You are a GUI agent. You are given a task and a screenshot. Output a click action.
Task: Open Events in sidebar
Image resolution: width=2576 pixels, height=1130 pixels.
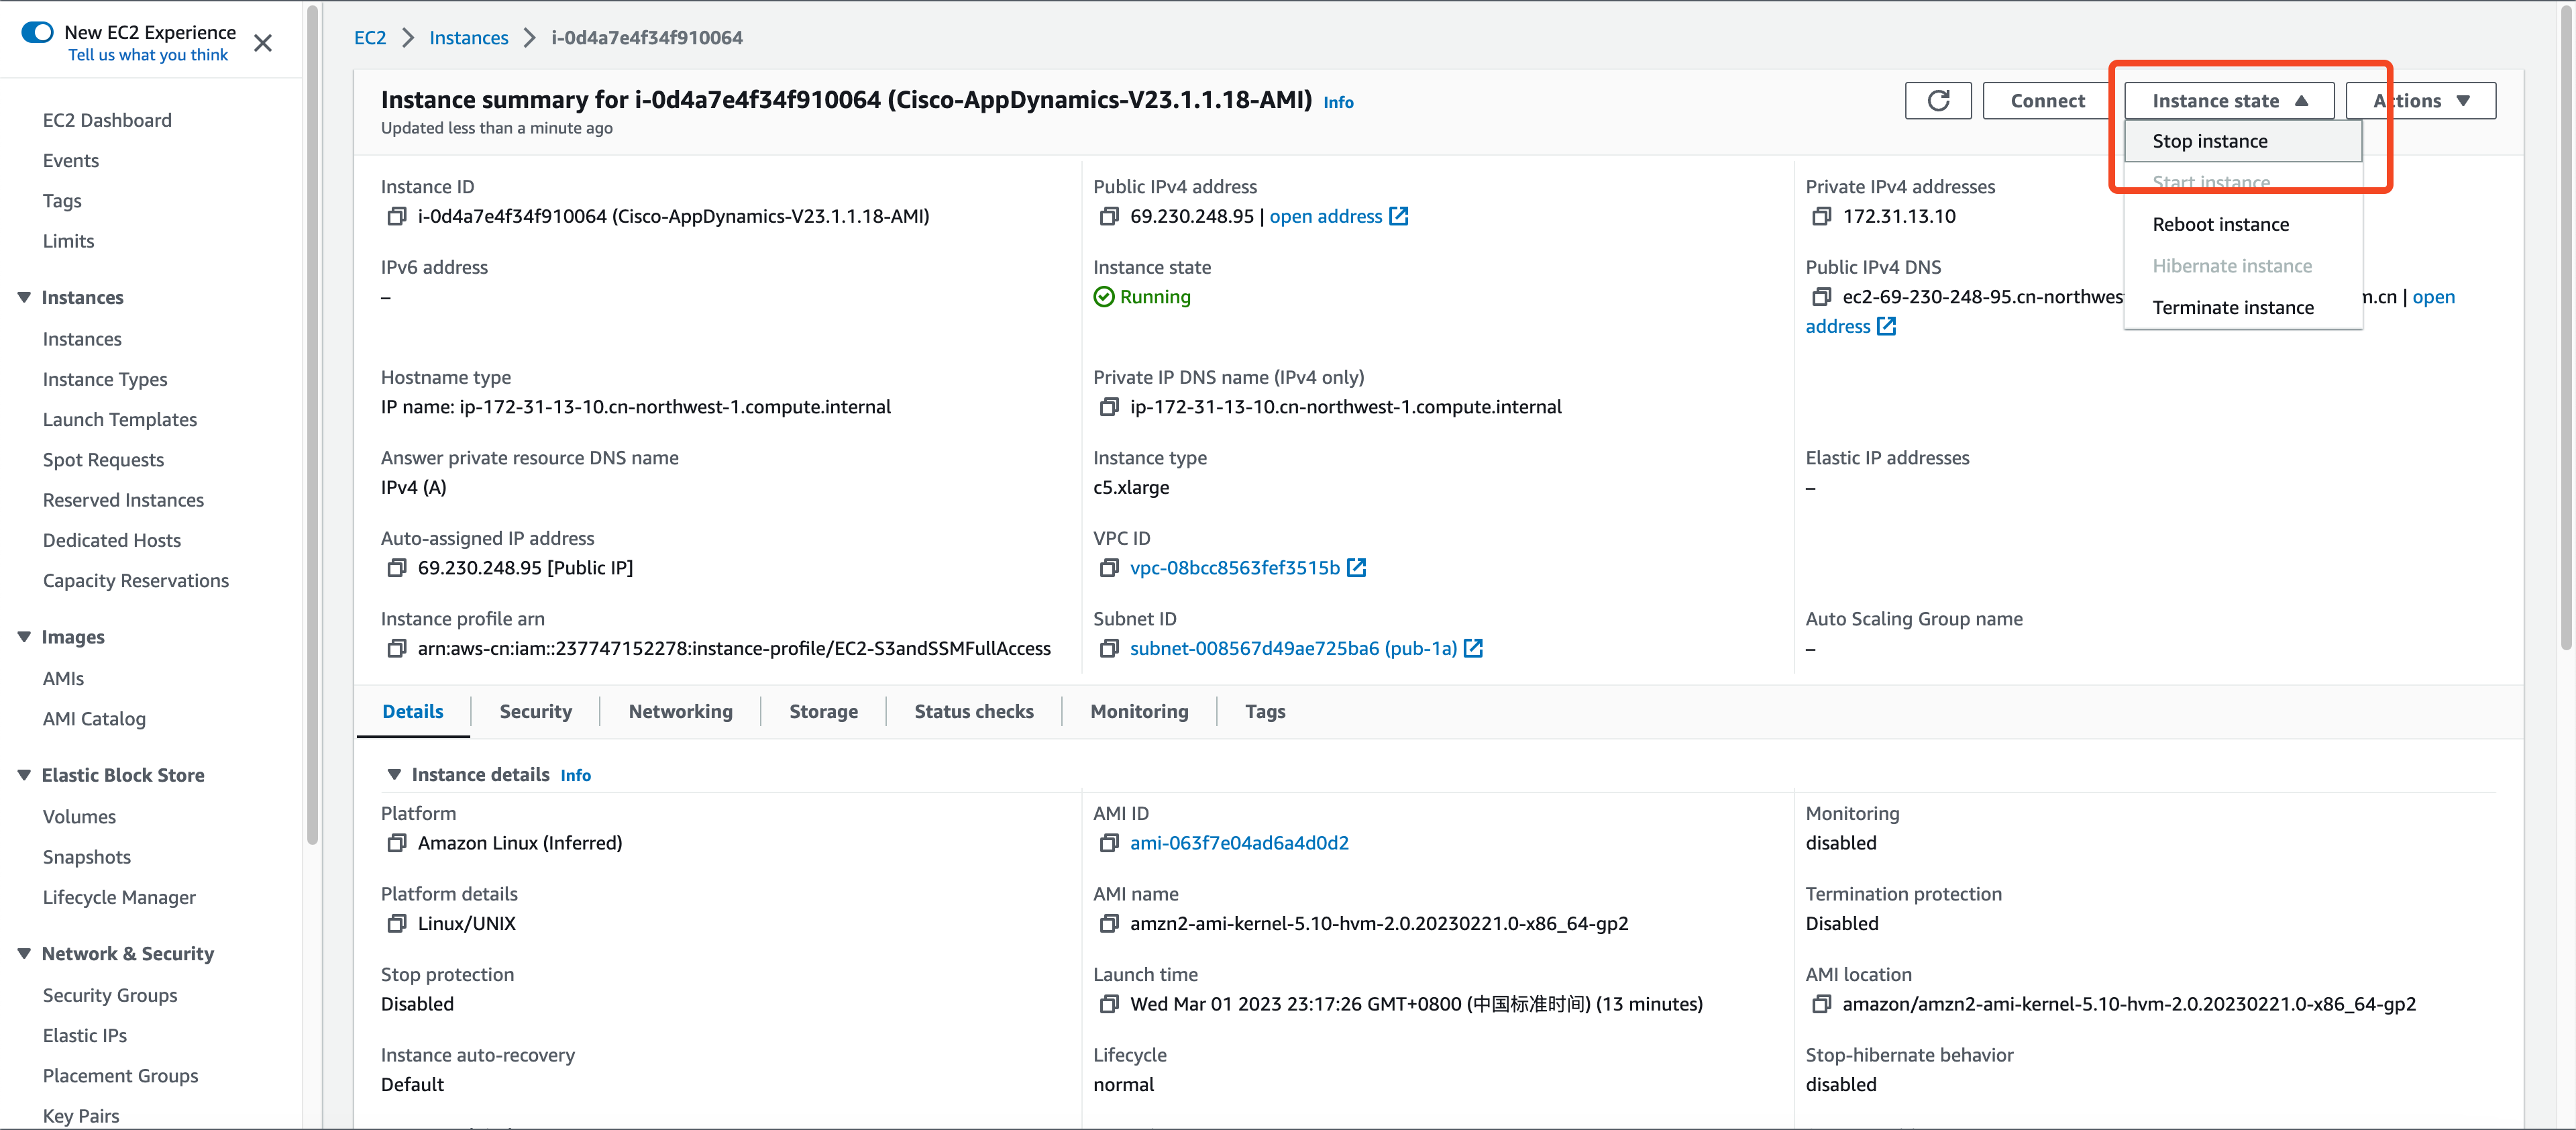point(70,161)
